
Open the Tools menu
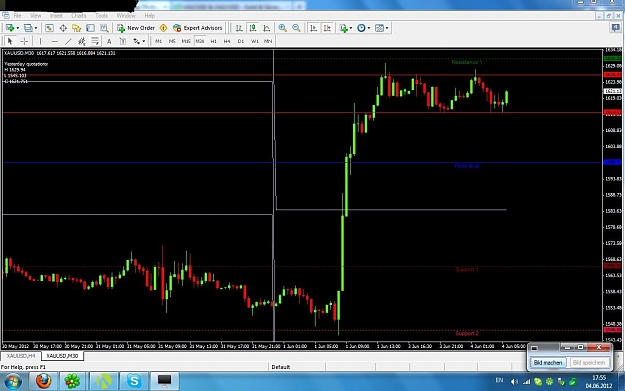[x=101, y=16]
